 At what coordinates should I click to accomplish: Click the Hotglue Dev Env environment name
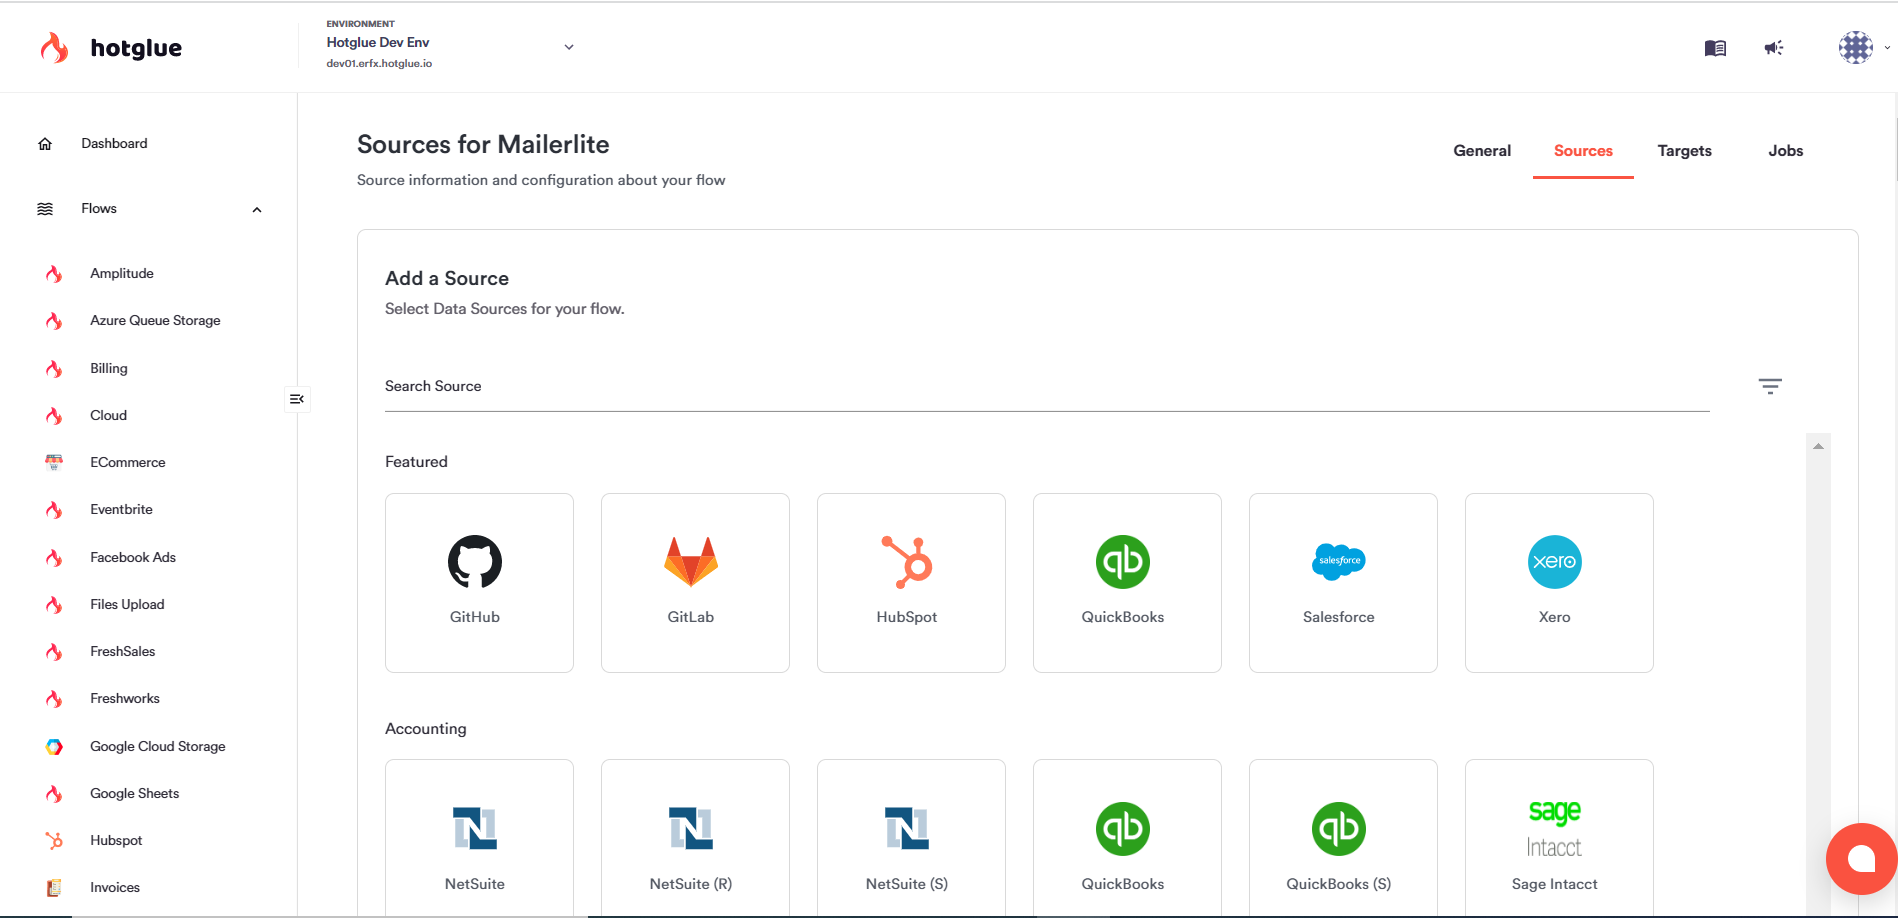(378, 43)
